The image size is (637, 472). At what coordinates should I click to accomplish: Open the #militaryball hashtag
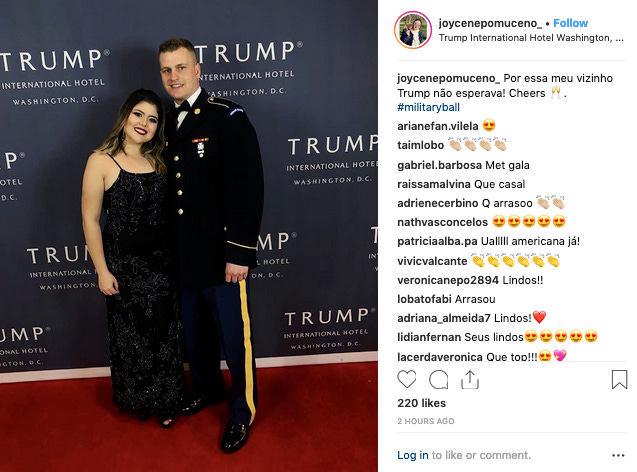pos(429,107)
